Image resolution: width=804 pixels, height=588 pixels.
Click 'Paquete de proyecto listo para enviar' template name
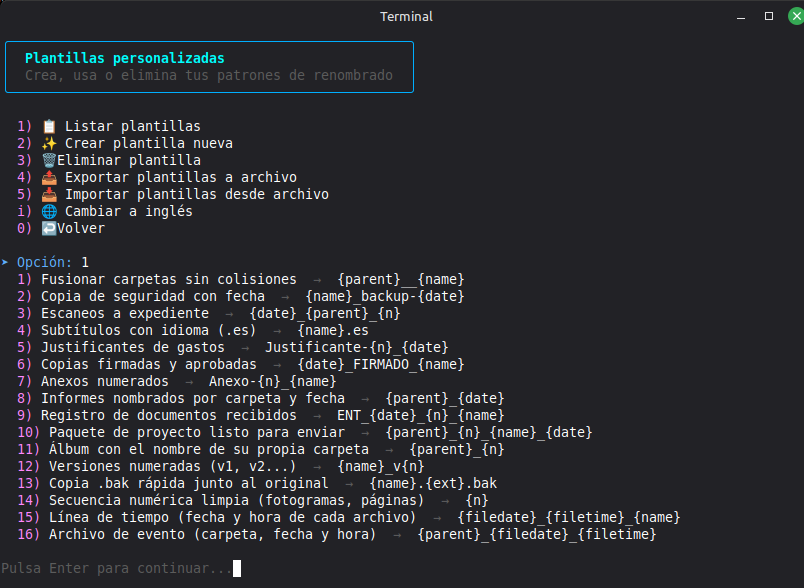(x=197, y=432)
